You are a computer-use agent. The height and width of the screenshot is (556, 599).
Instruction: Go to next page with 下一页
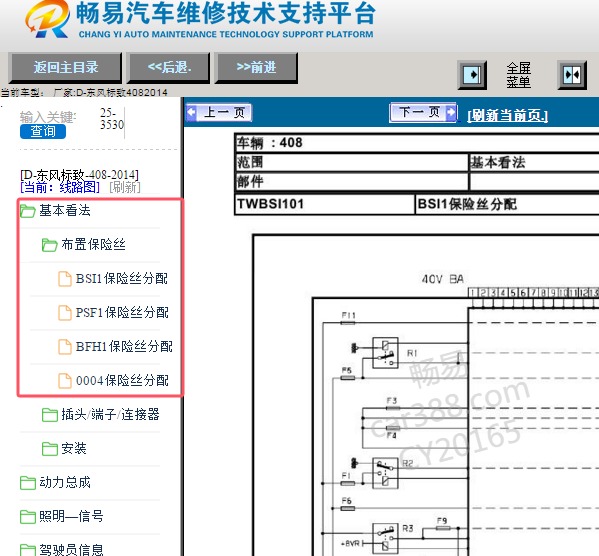423,112
